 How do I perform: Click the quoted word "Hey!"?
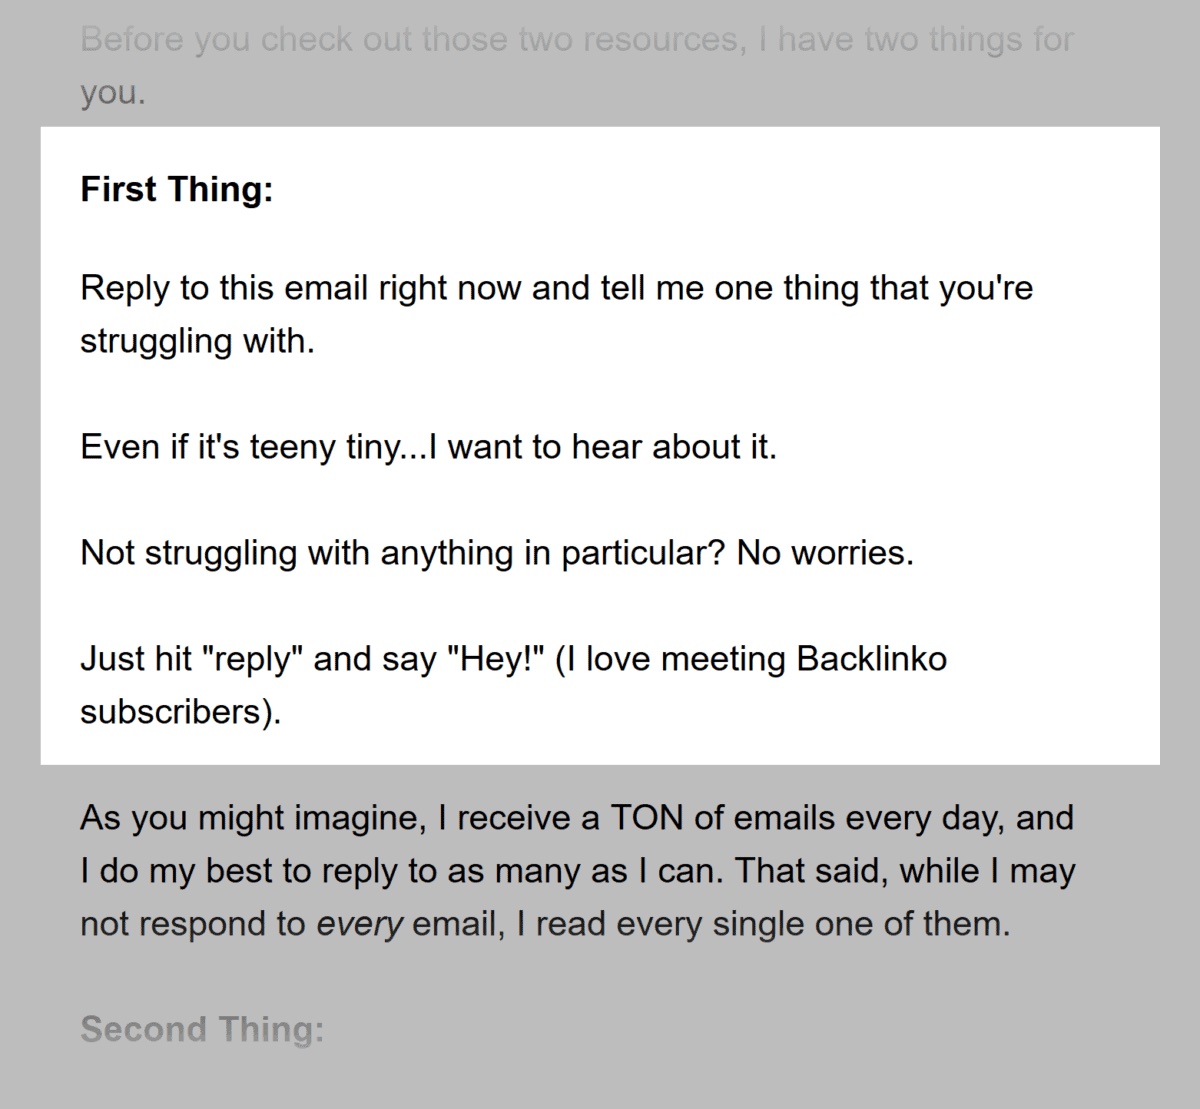tap(495, 659)
